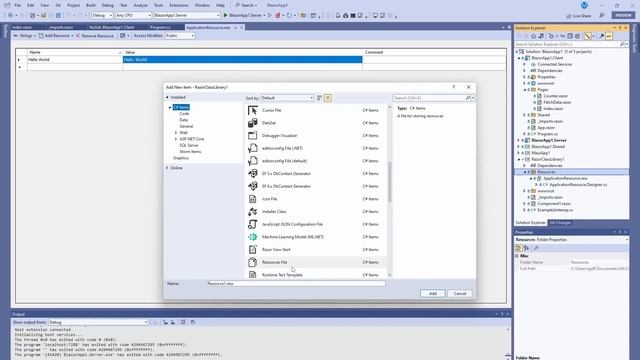Select the Razor View Start icon
The height and width of the screenshot is (360, 640).
253,249
